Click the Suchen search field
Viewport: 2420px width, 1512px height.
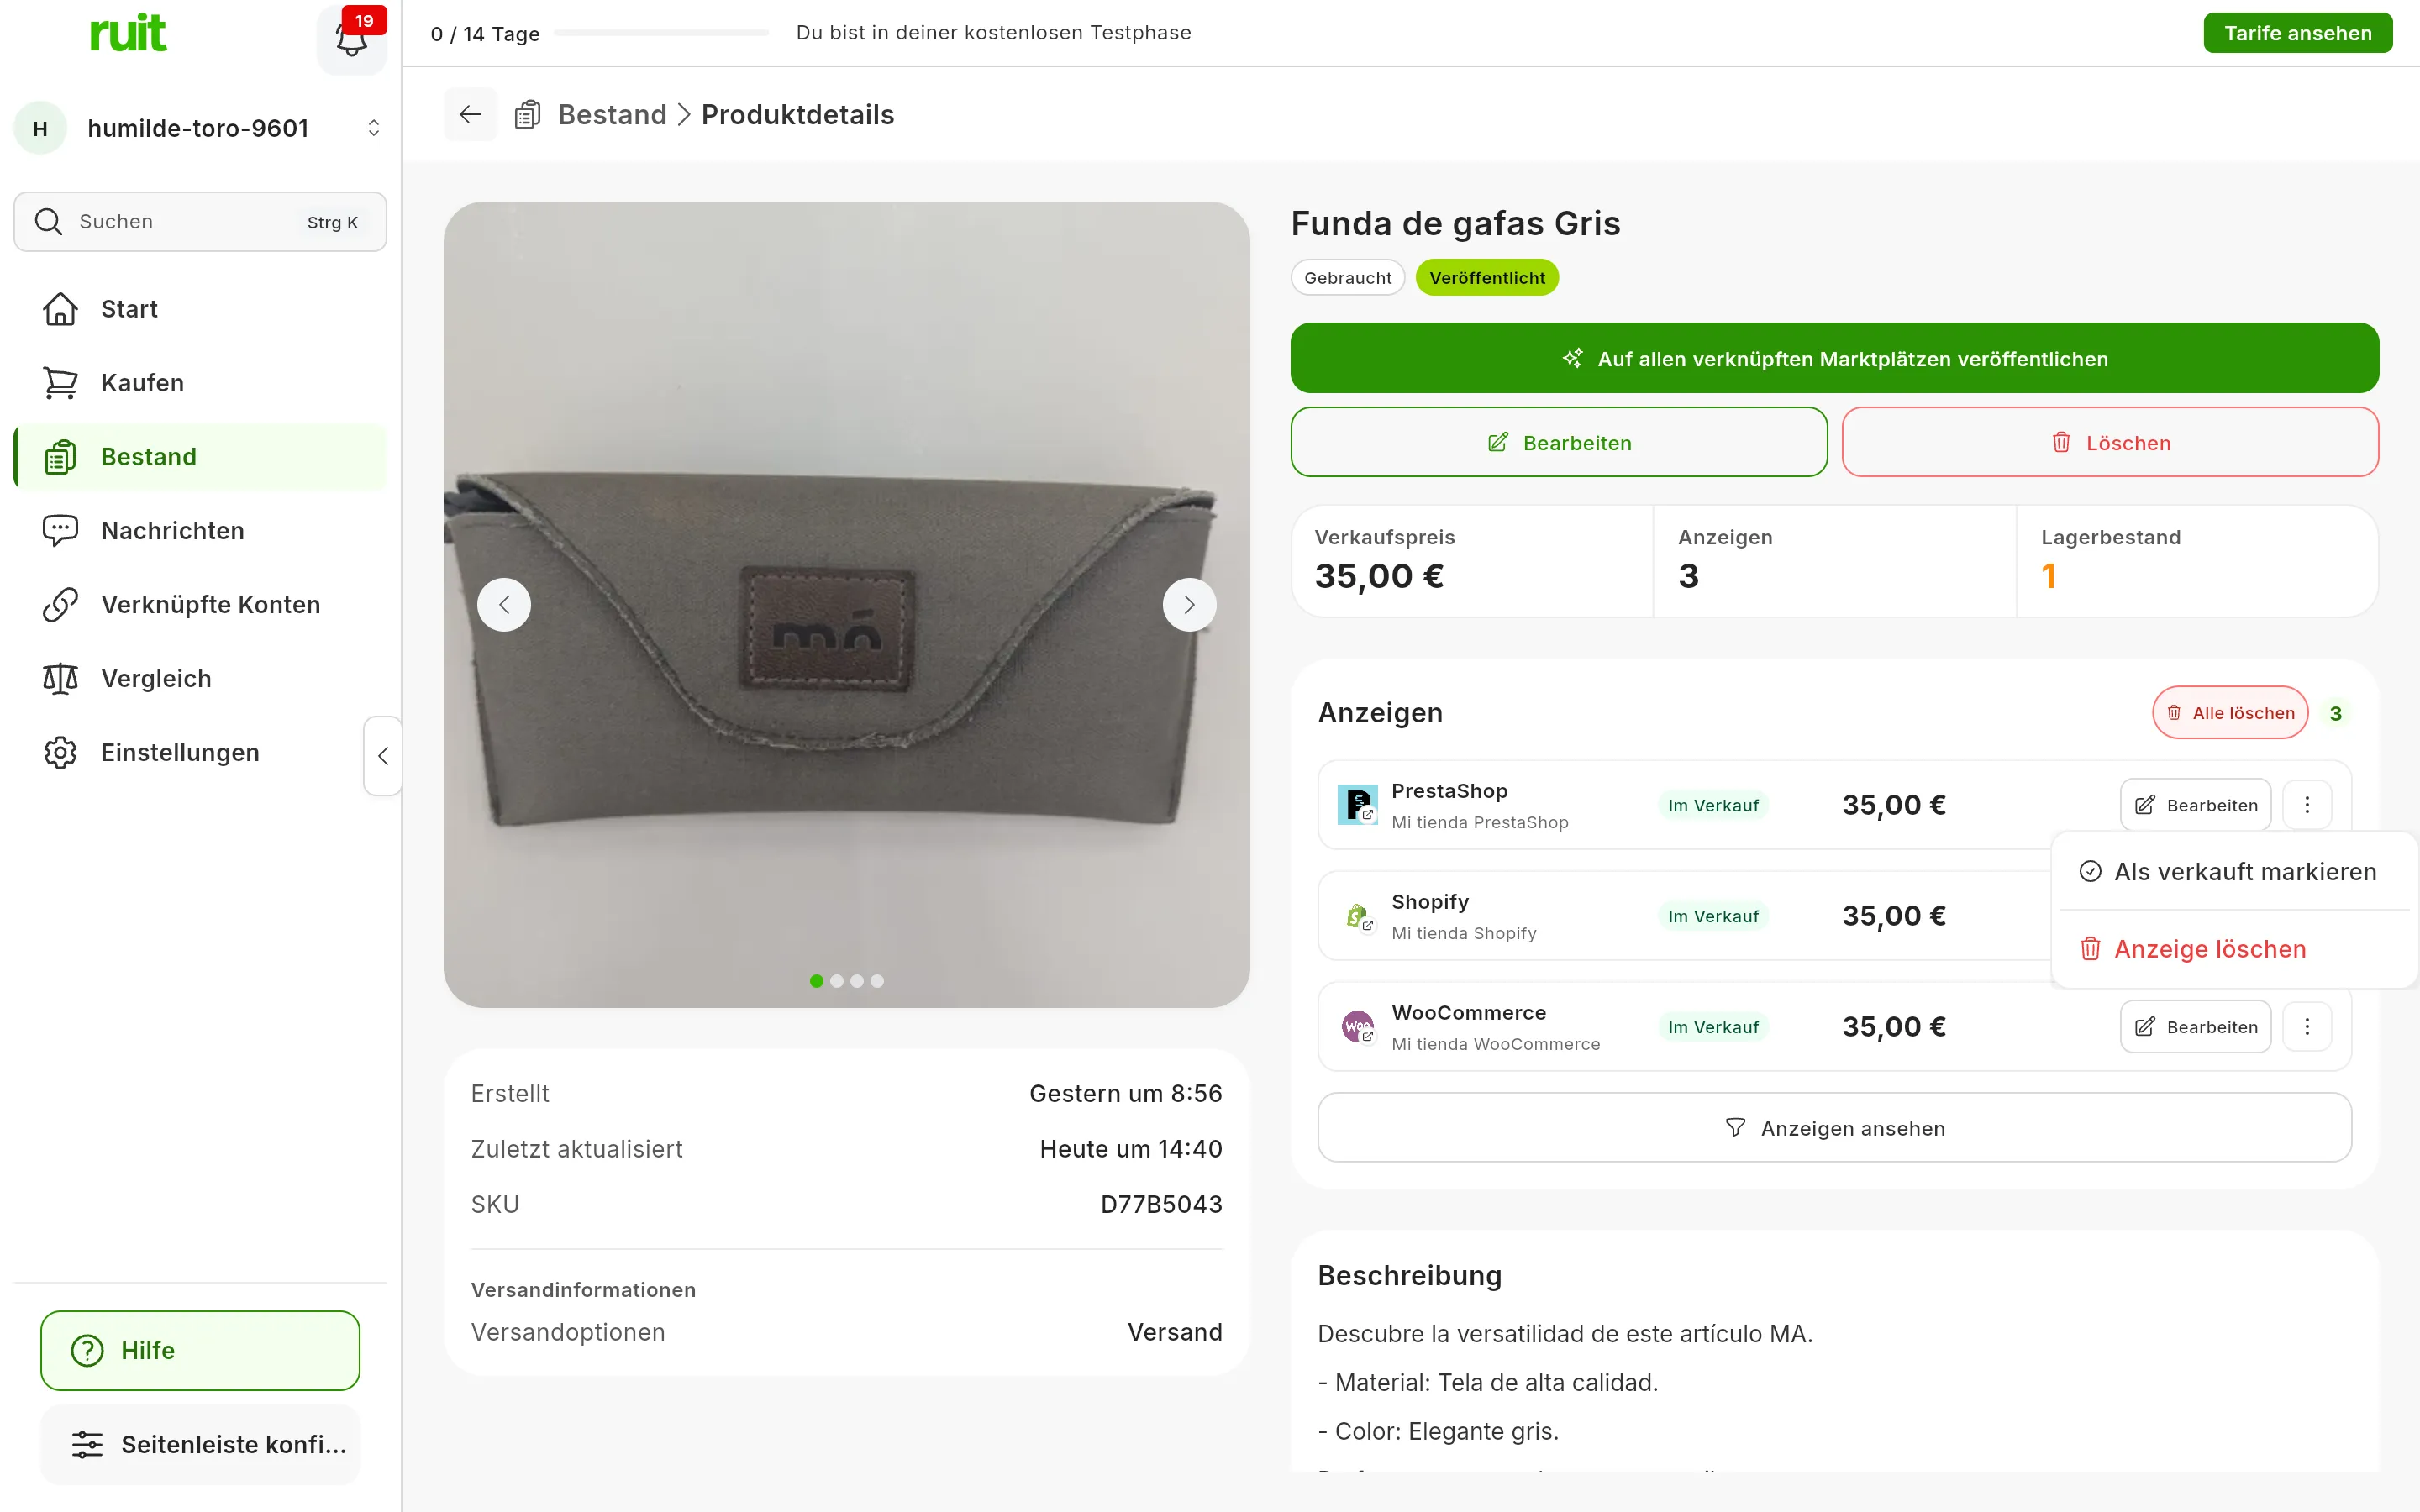[200, 222]
